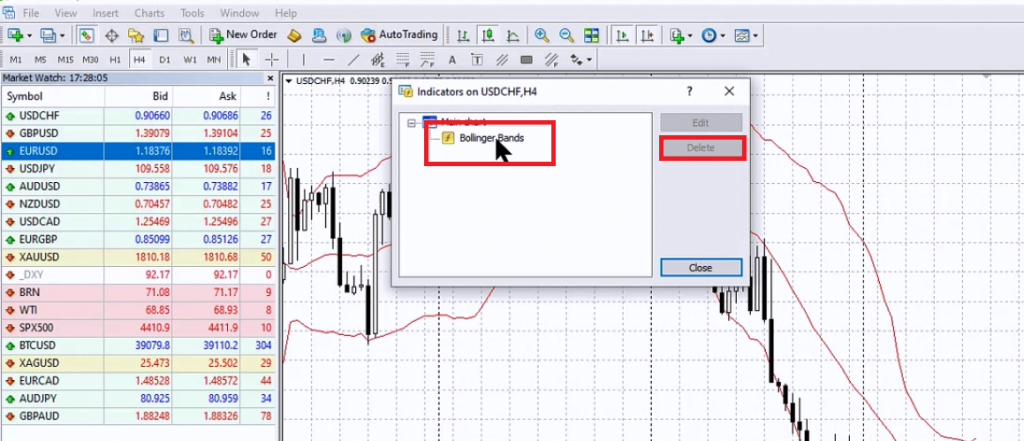Viewport: 1024px width, 441px height.
Task: Switch chart to bar chart mode
Action: click(x=462, y=35)
